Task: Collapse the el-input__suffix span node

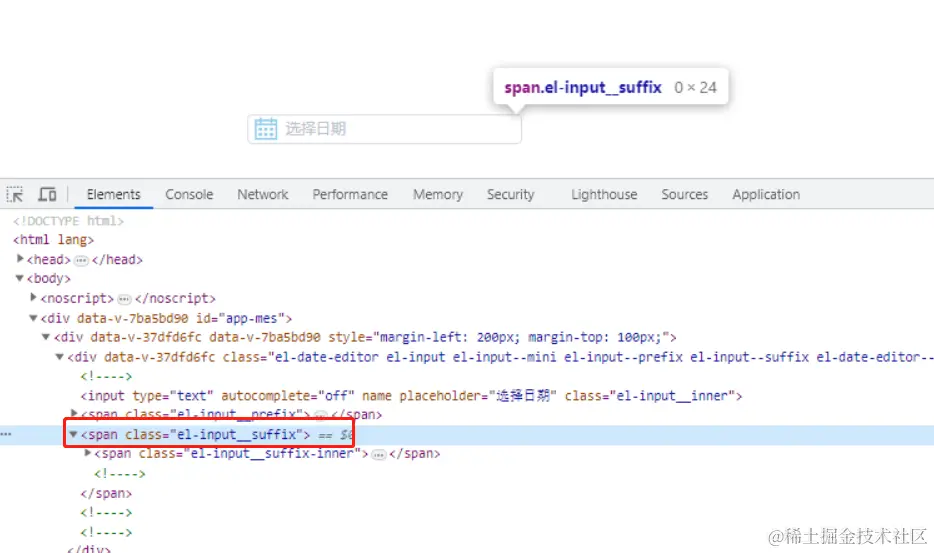Action: [73, 434]
